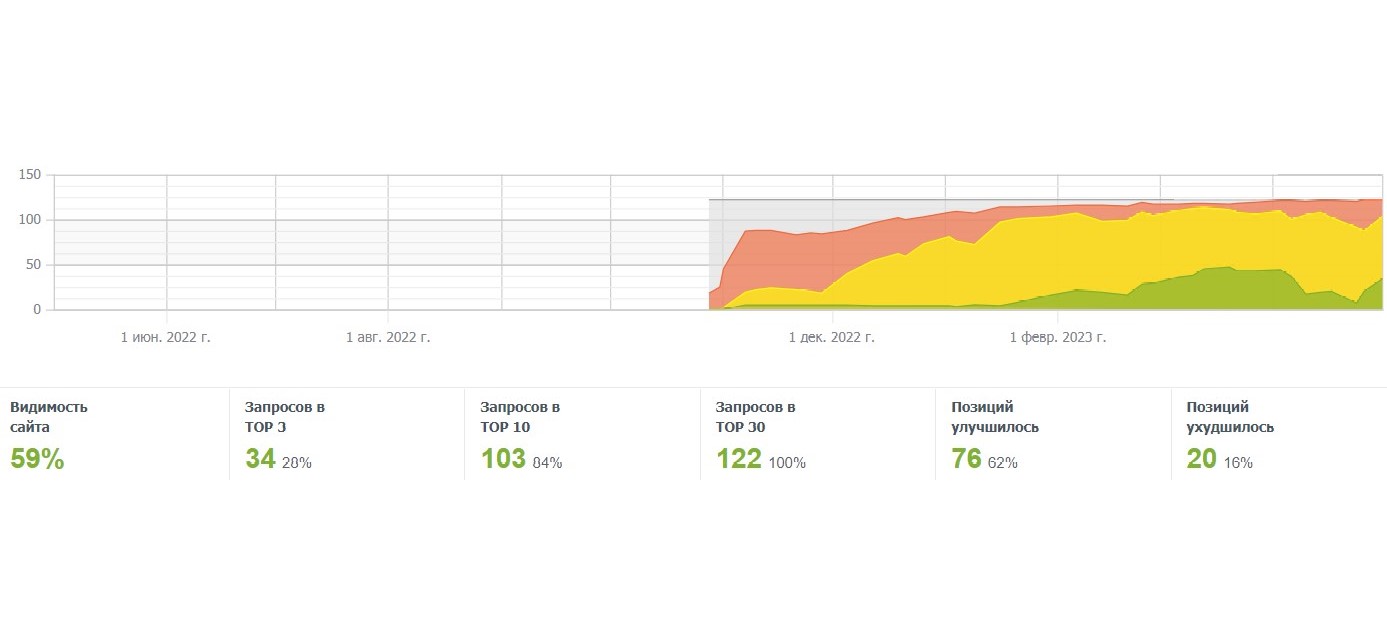The width and height of the screenshot is (1387, 629).
Task: Click the 76 improved positions value
Action: (x=966, y=460)
